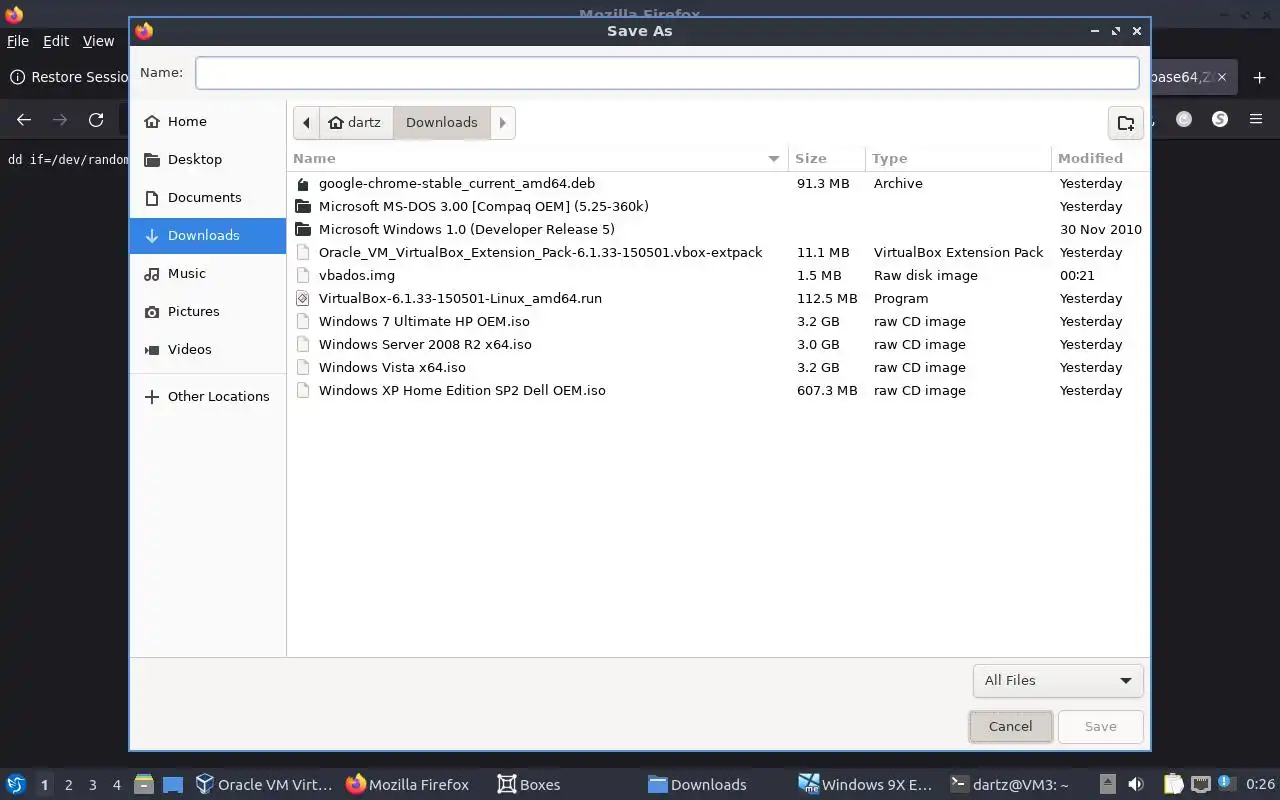The height and width of the screenshot is (800, 1280).
Task: Select Microsoft MS-DOS 3.00 folder
Action: click(718, 206)
